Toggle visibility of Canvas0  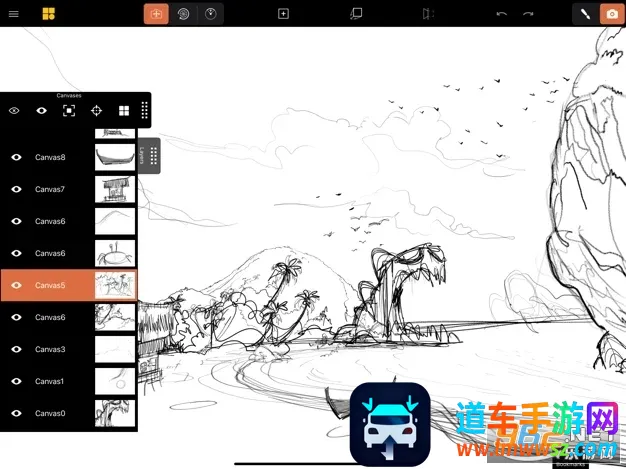16,413
